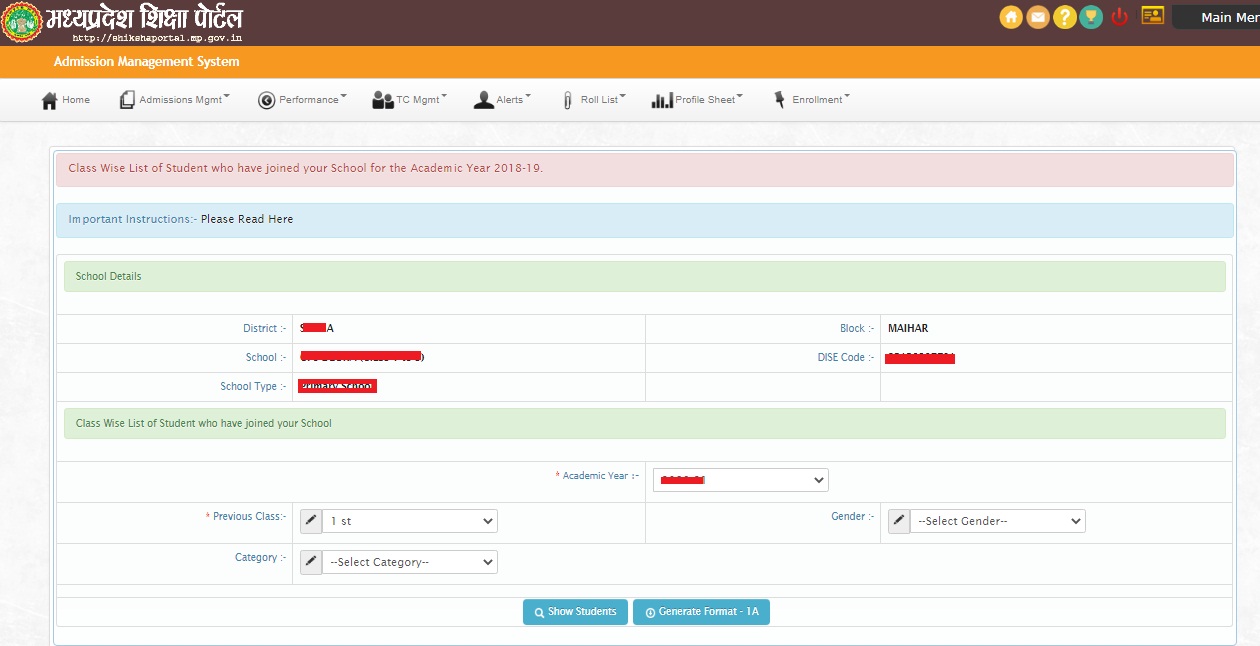The width and height of the screenshot is (1260, 646).
Task: Open the Admissions Mgmt menu
Action: click(x=175, y=100)
